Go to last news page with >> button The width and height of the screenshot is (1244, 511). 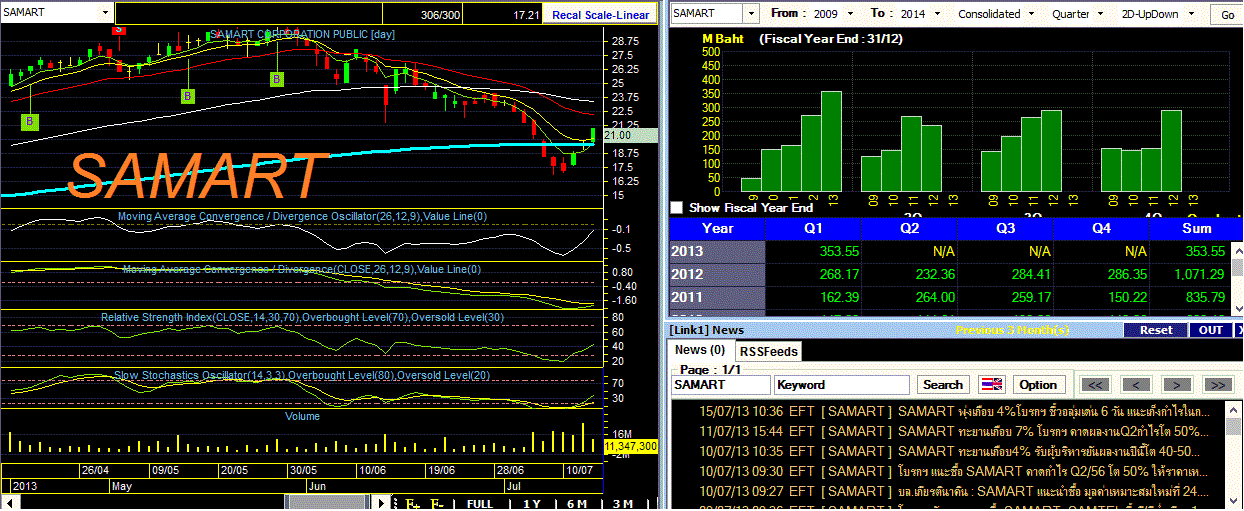1217,385
